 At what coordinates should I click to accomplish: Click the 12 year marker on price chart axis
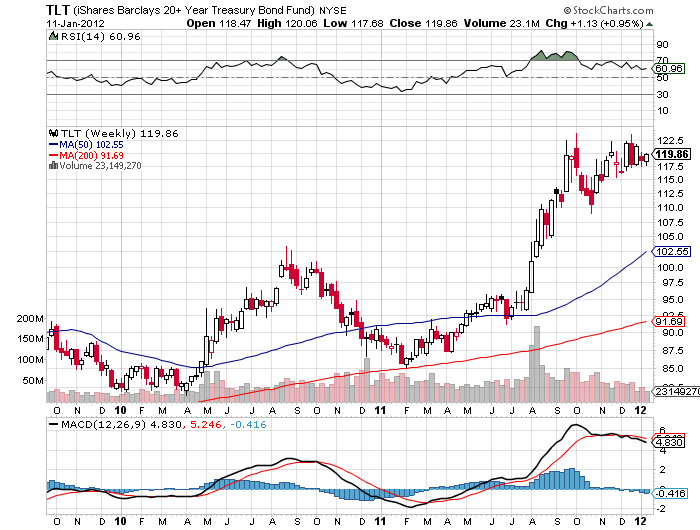click(640, 410)
